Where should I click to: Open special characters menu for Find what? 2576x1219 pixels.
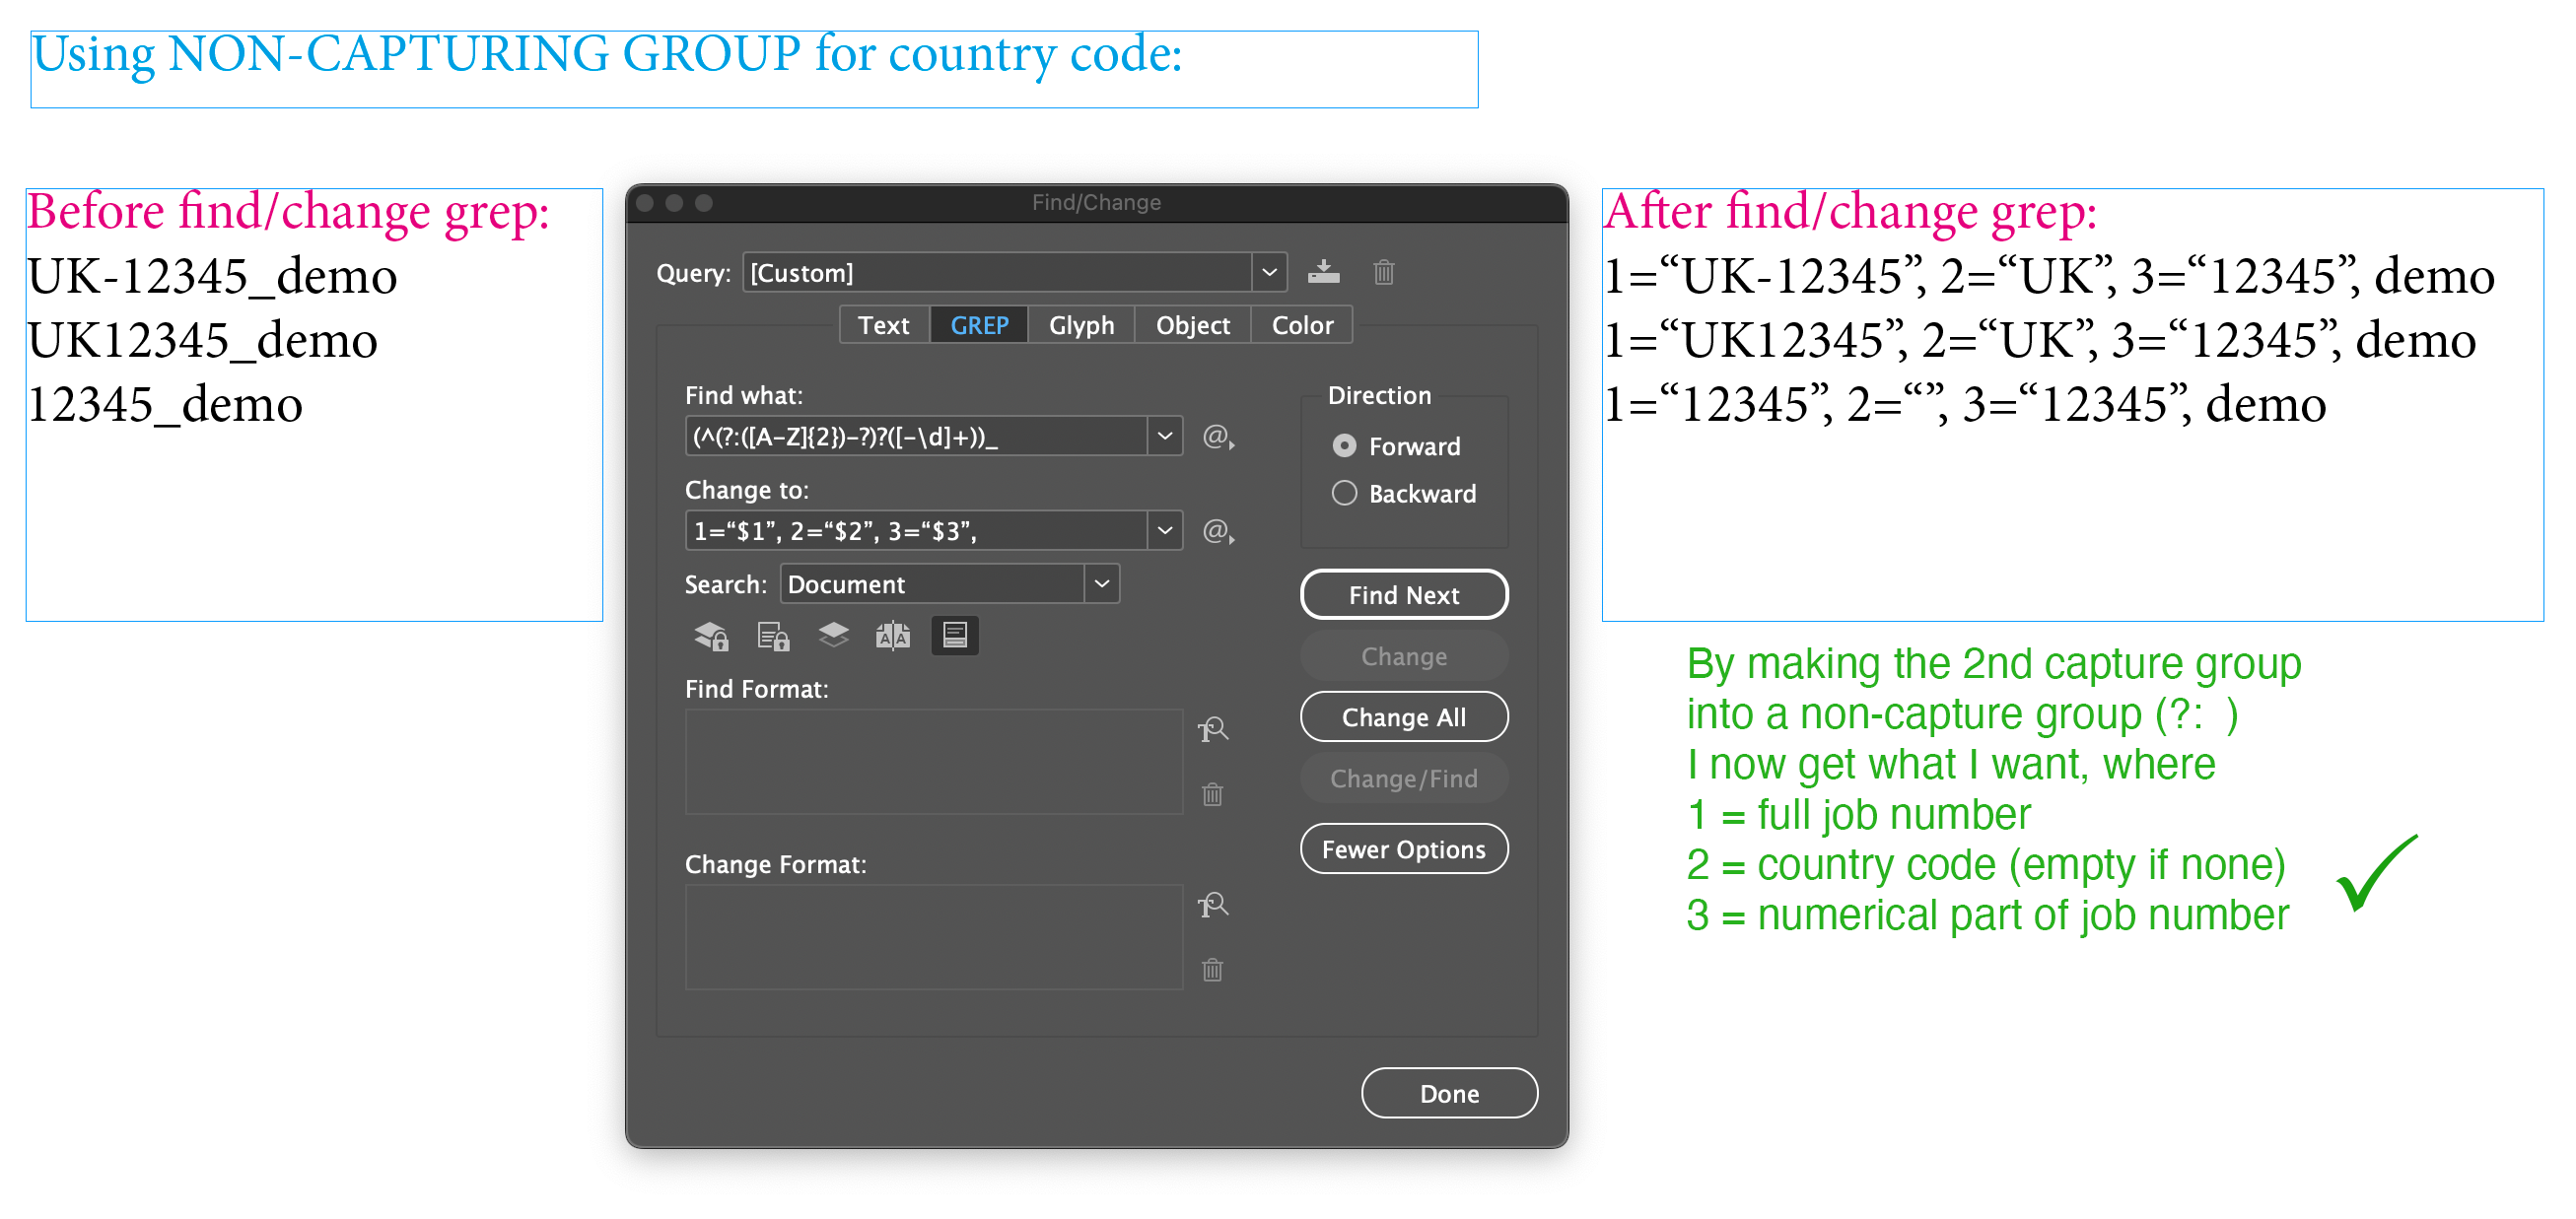point(1218,437)
